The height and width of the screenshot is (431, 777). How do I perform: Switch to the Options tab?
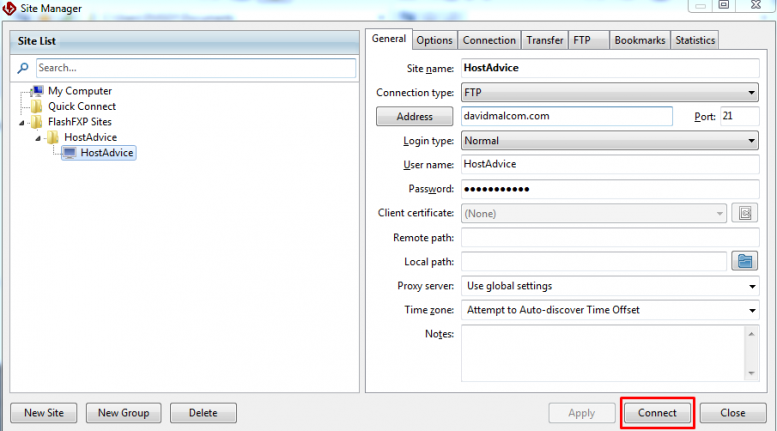tap(435, 40)
